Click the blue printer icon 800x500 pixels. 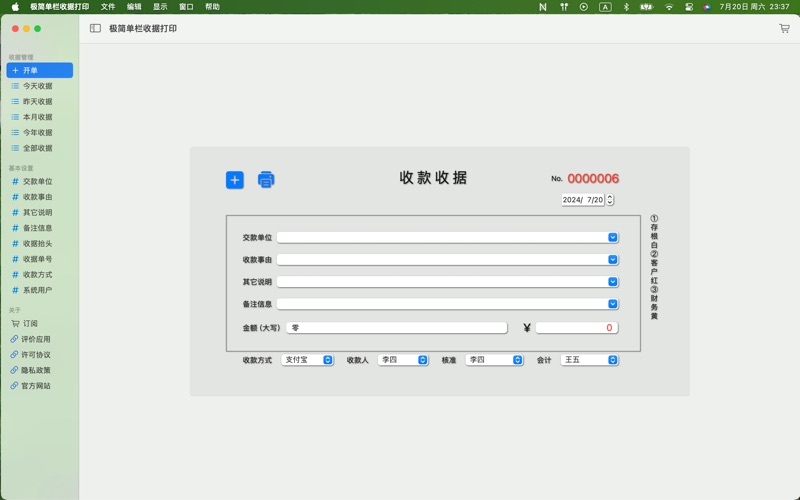(266, 180)
